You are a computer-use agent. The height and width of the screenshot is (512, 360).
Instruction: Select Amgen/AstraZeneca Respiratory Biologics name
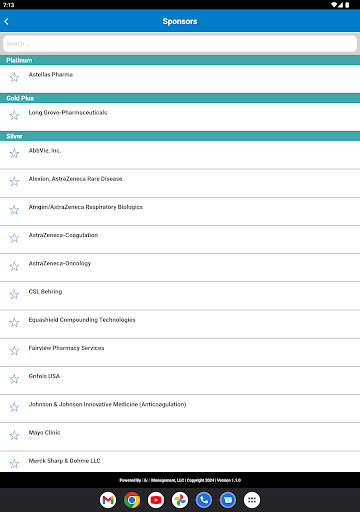coord(86,207)
